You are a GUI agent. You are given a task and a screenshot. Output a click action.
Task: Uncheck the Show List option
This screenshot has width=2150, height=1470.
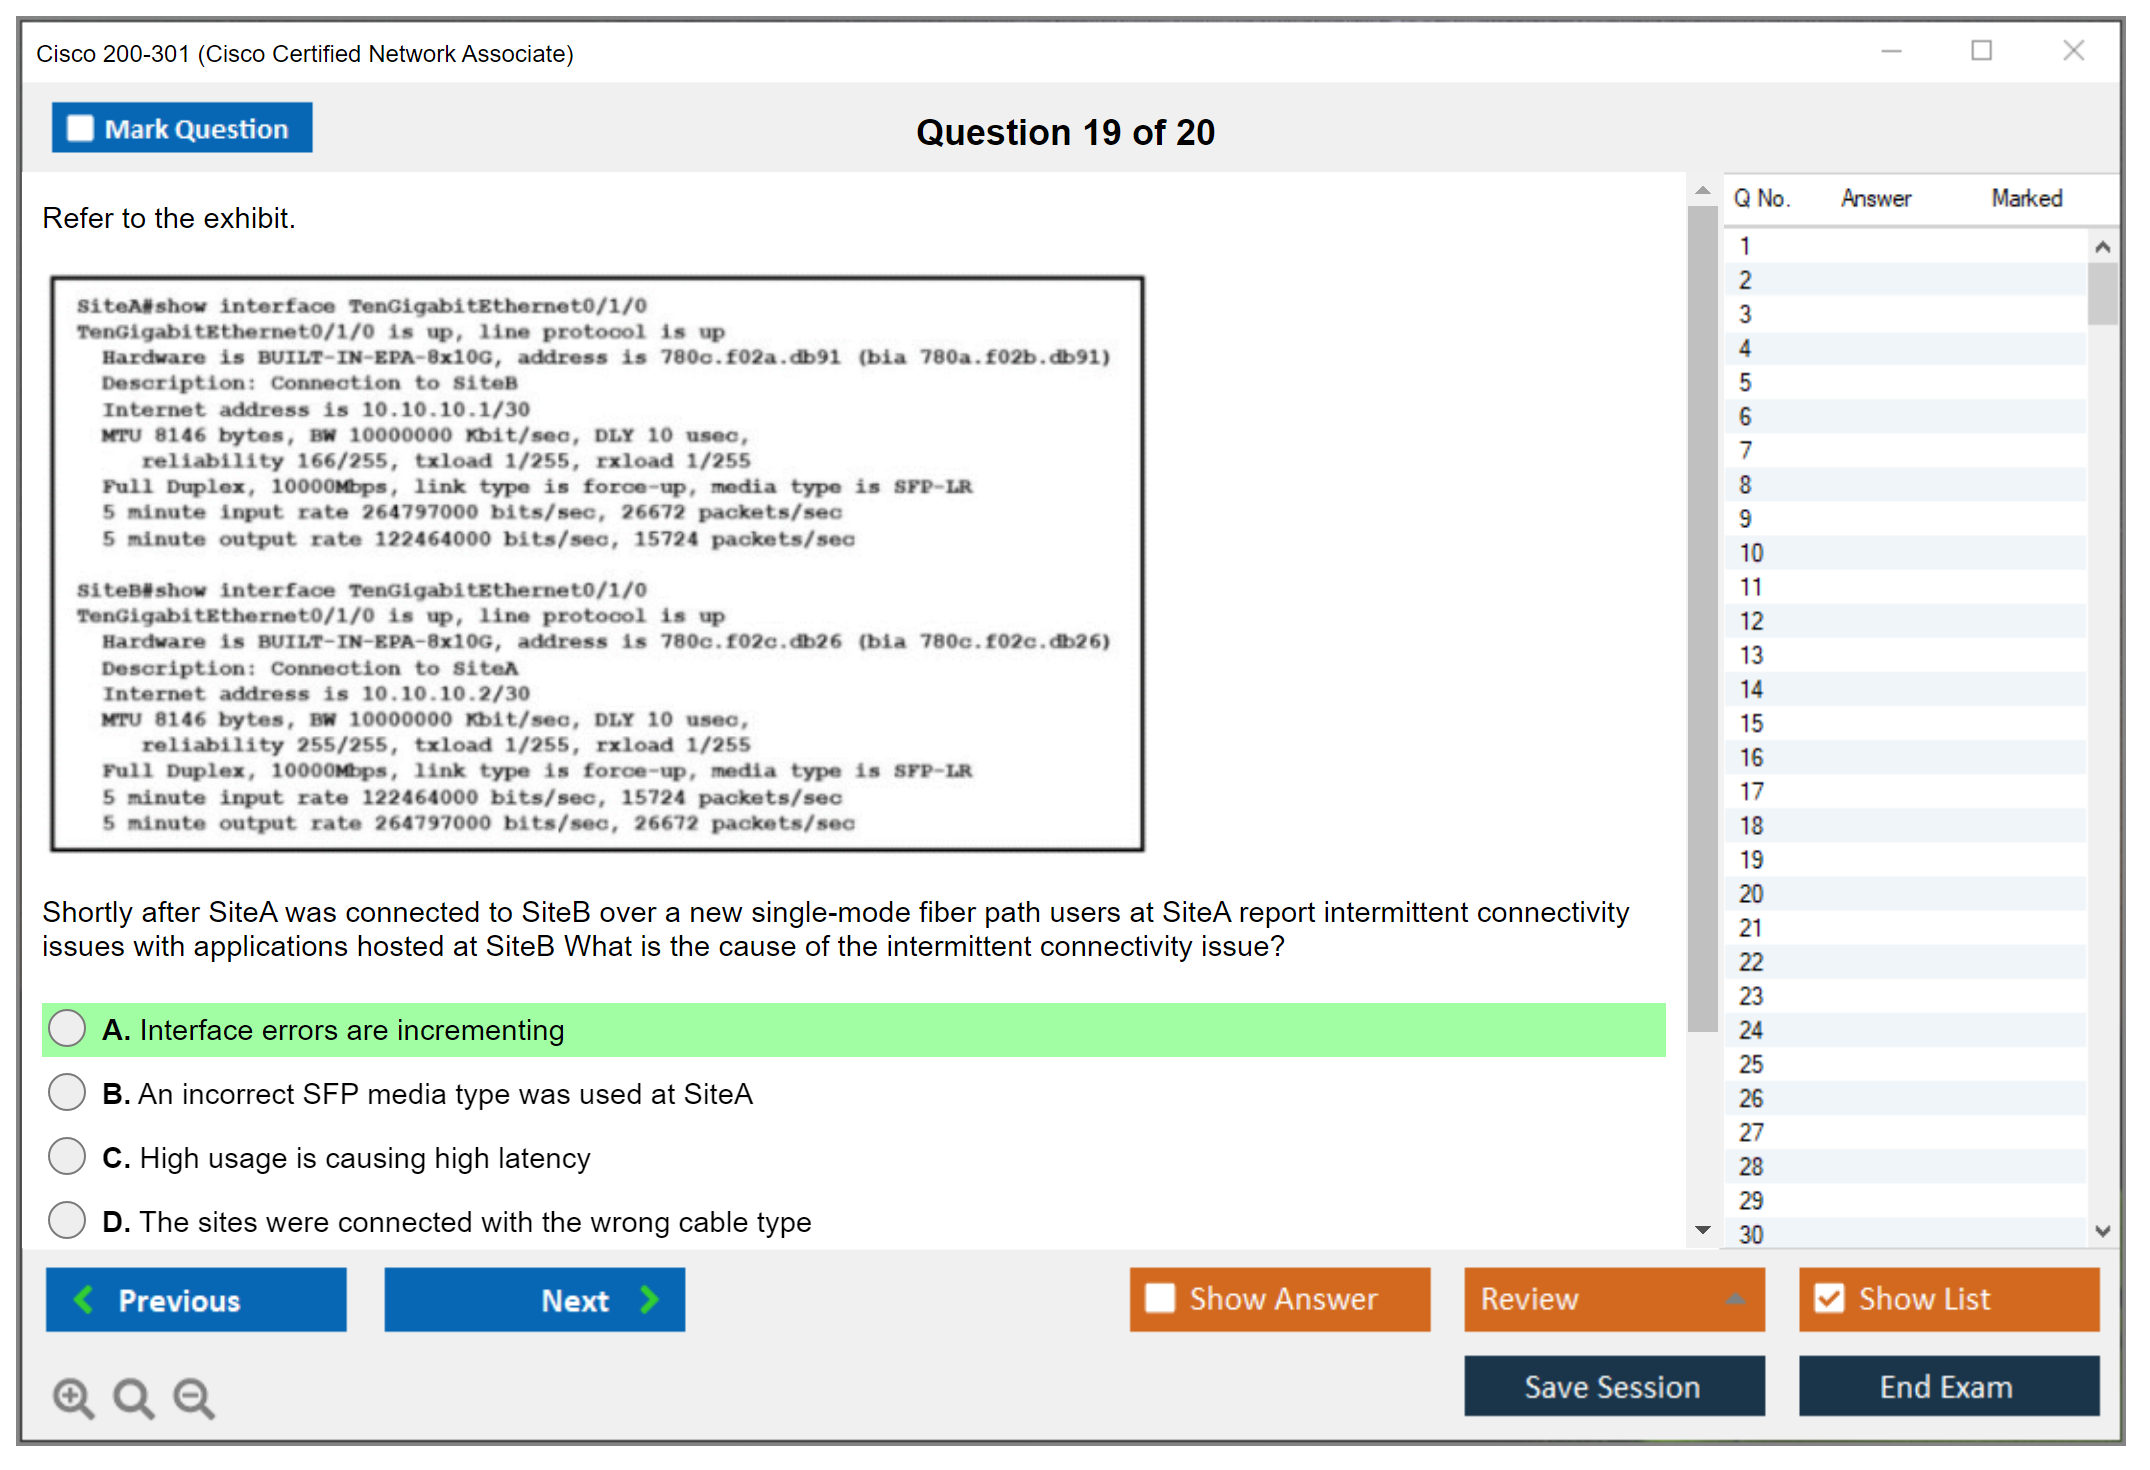pyautogui.click(x=1829, y=1298)
